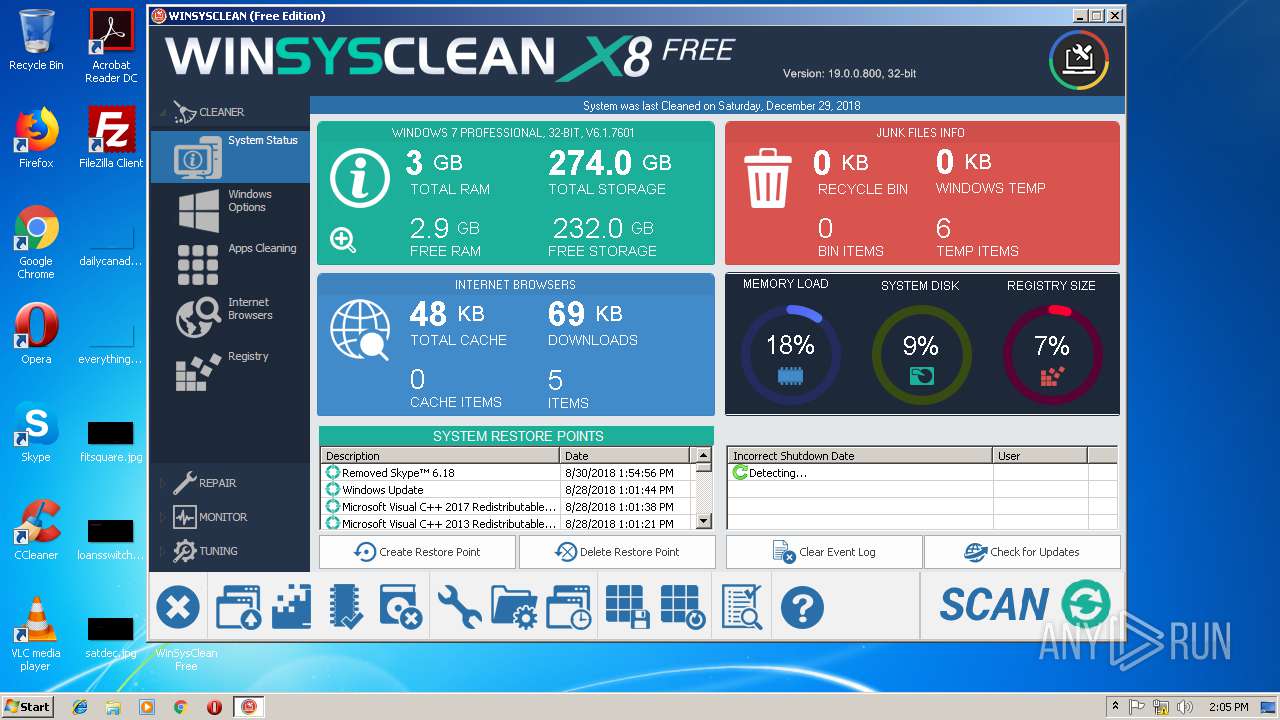Click the magnifier plus zoom icon
This screenshot has height=720, width=1280.
tap(343, 240)
